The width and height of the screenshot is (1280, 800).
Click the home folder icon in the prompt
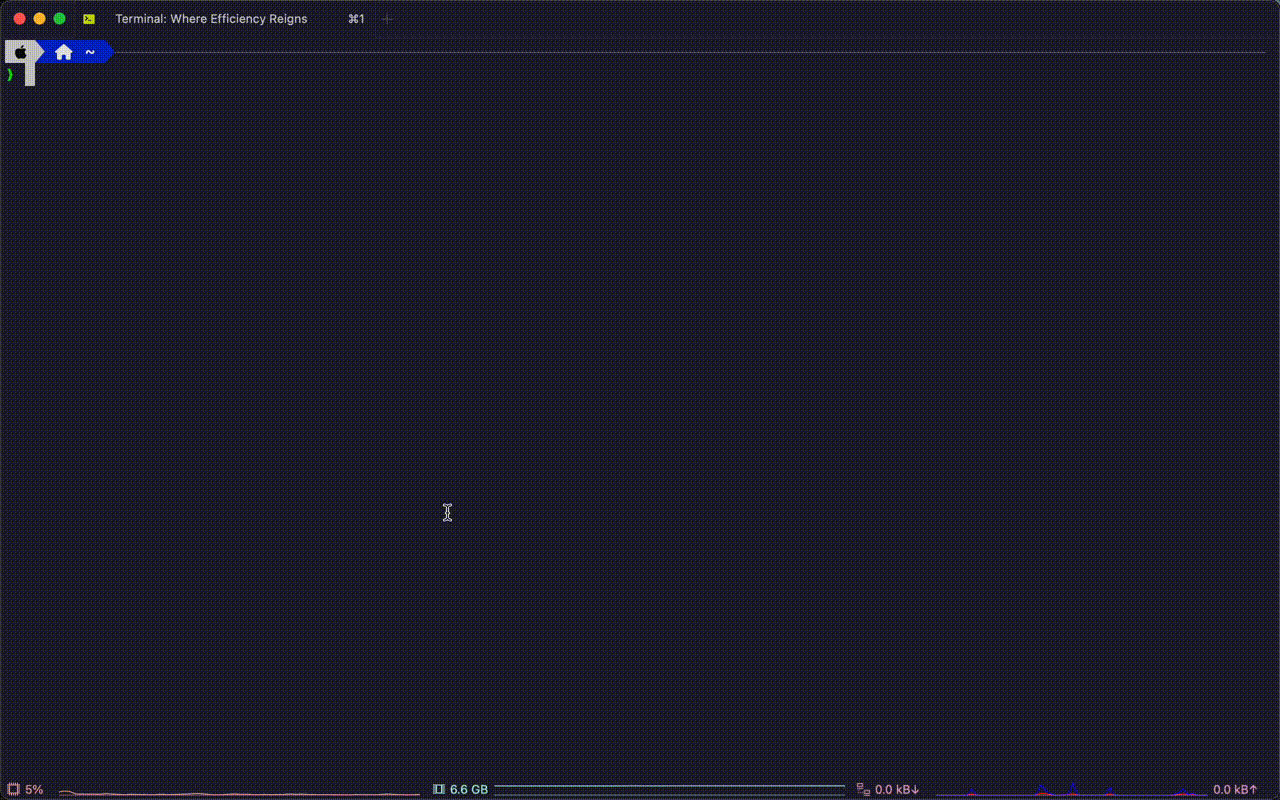(64, 52)
